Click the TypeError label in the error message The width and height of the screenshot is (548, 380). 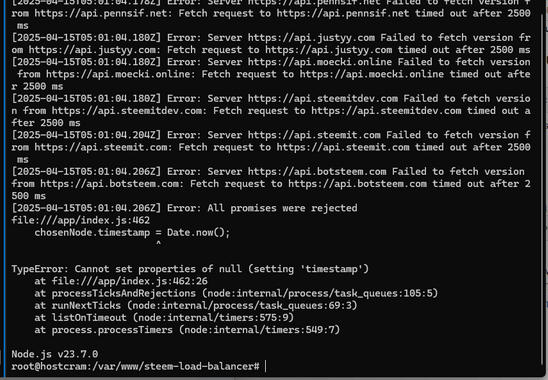pos(40,269)
